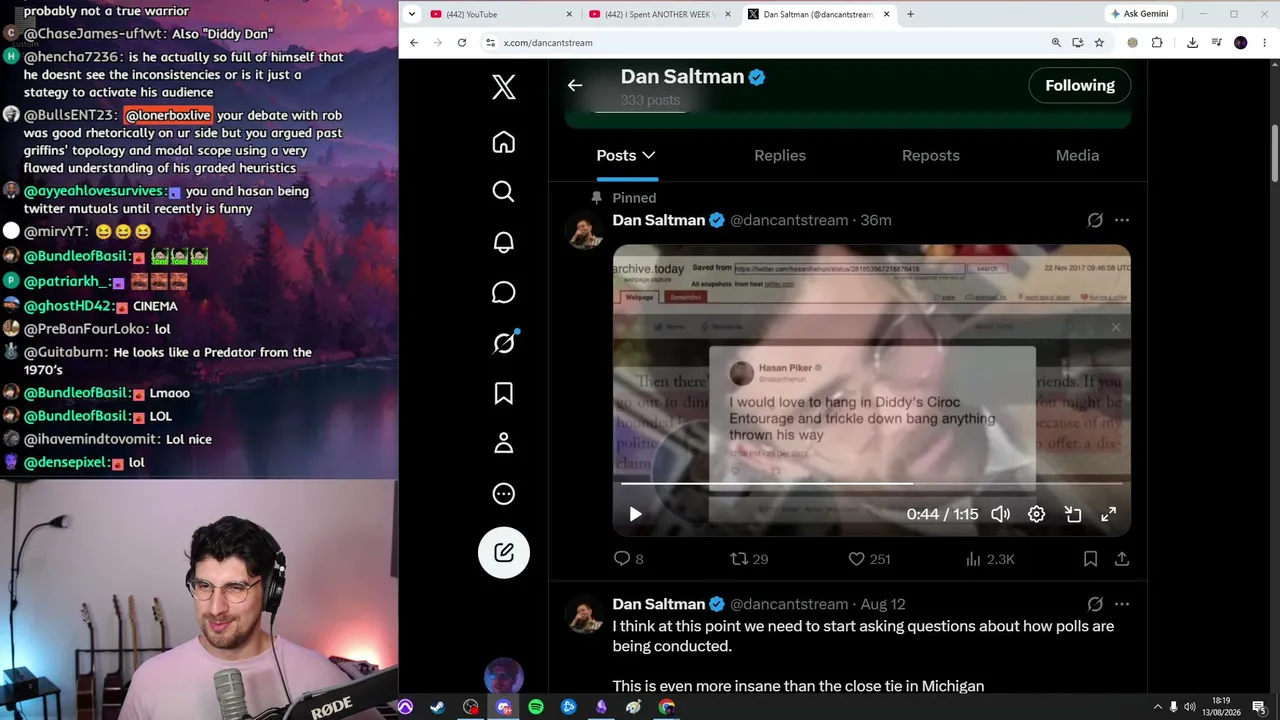1280x720 pixels.
Task: Open the Extensions puzzle menu
Action: [x=1157, y=43]
